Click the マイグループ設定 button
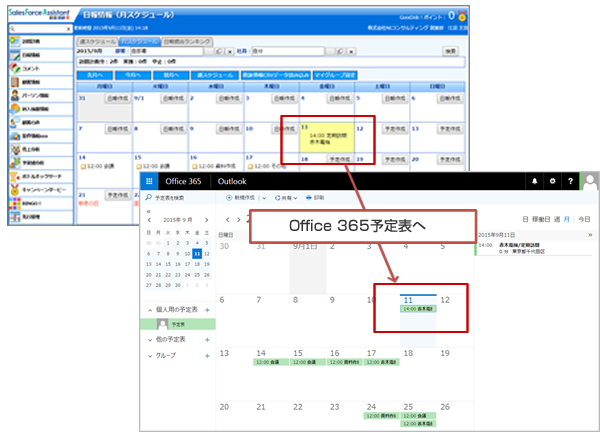 [335, 75]
